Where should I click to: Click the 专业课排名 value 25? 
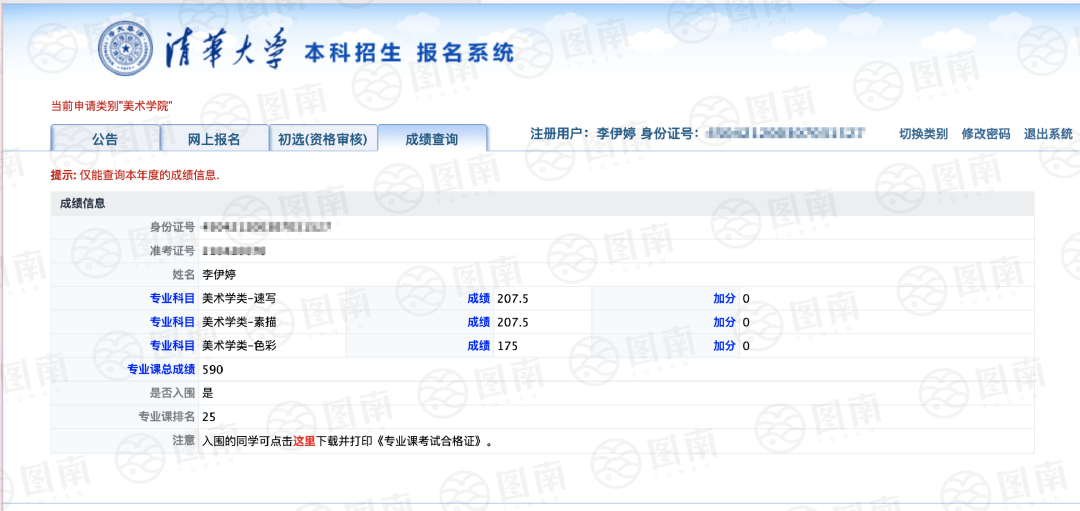[x=209, y=417]
